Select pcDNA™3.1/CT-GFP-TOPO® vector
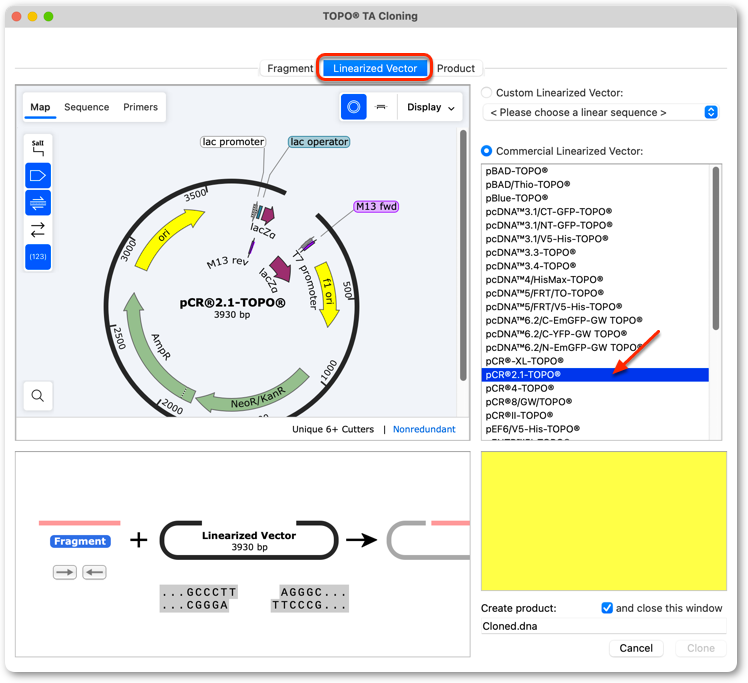 595,211
